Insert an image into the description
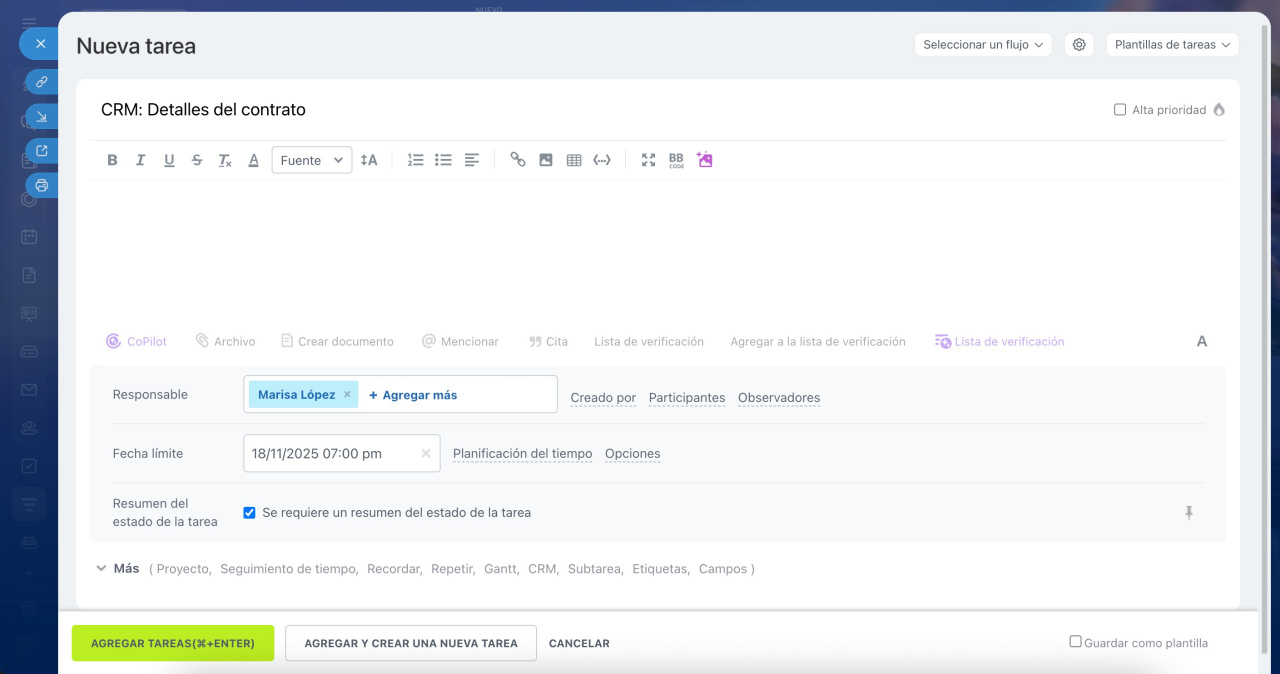This screenshot has height=674, width=1280. coord(546,160)
